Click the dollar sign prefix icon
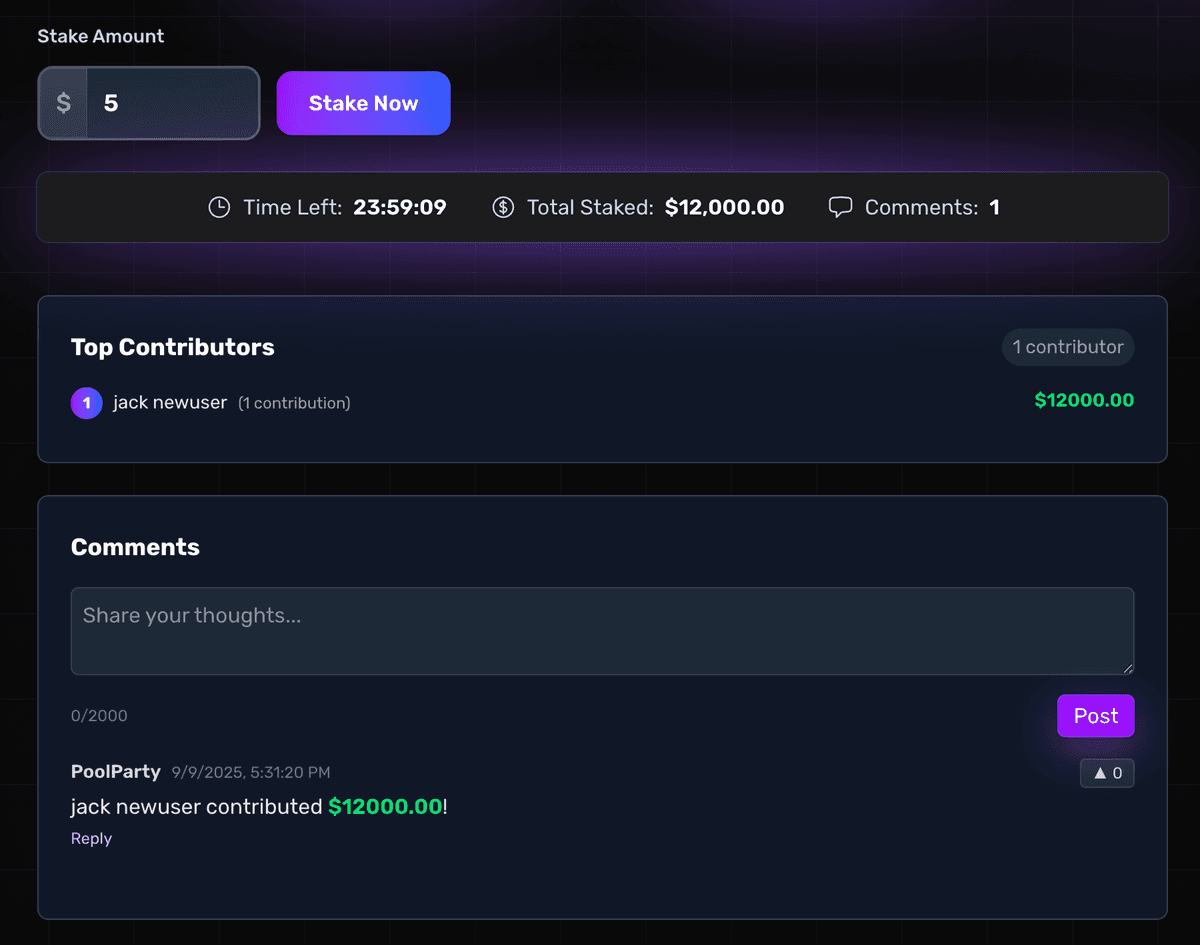1200x945 pixels. 63,103
